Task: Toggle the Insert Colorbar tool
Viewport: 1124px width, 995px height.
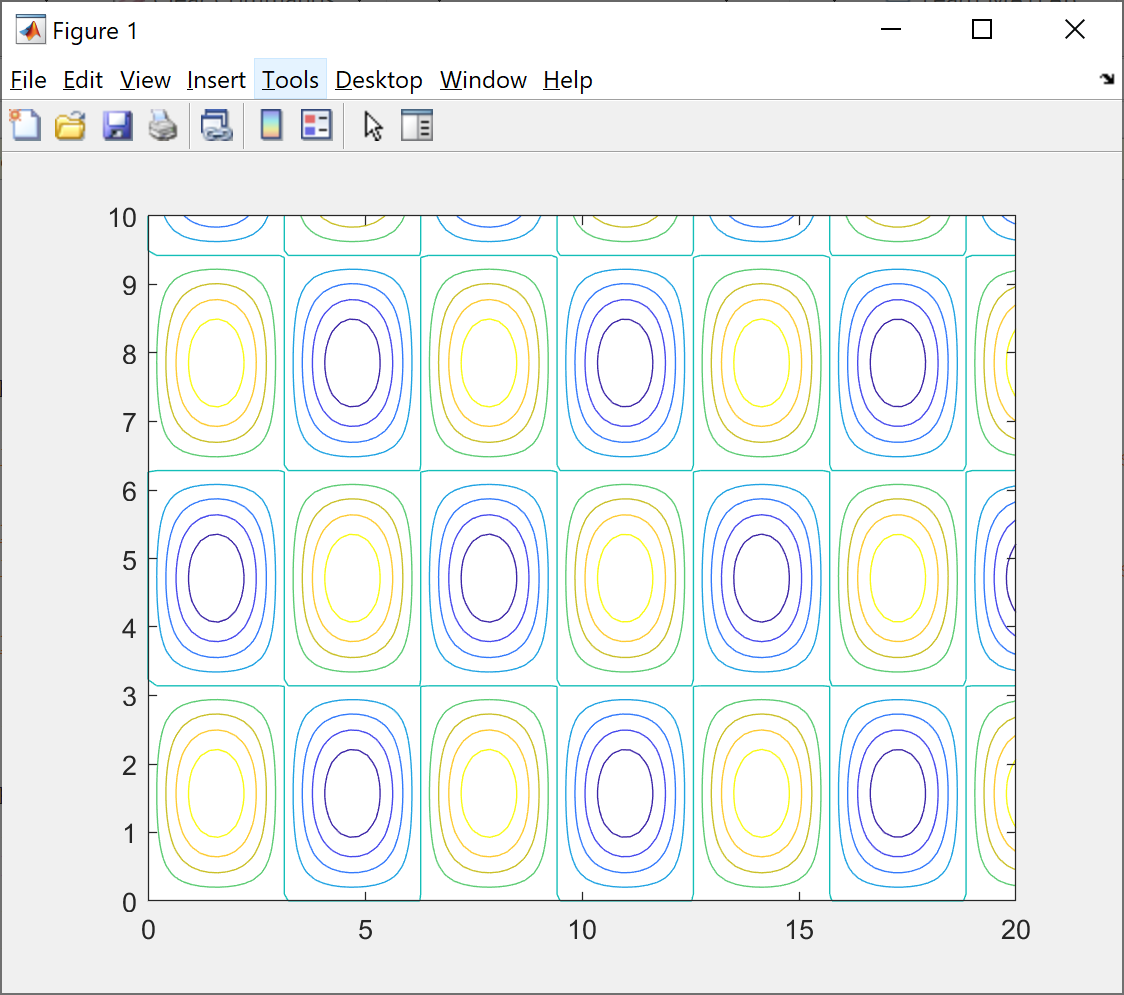Action: point(271,126)
